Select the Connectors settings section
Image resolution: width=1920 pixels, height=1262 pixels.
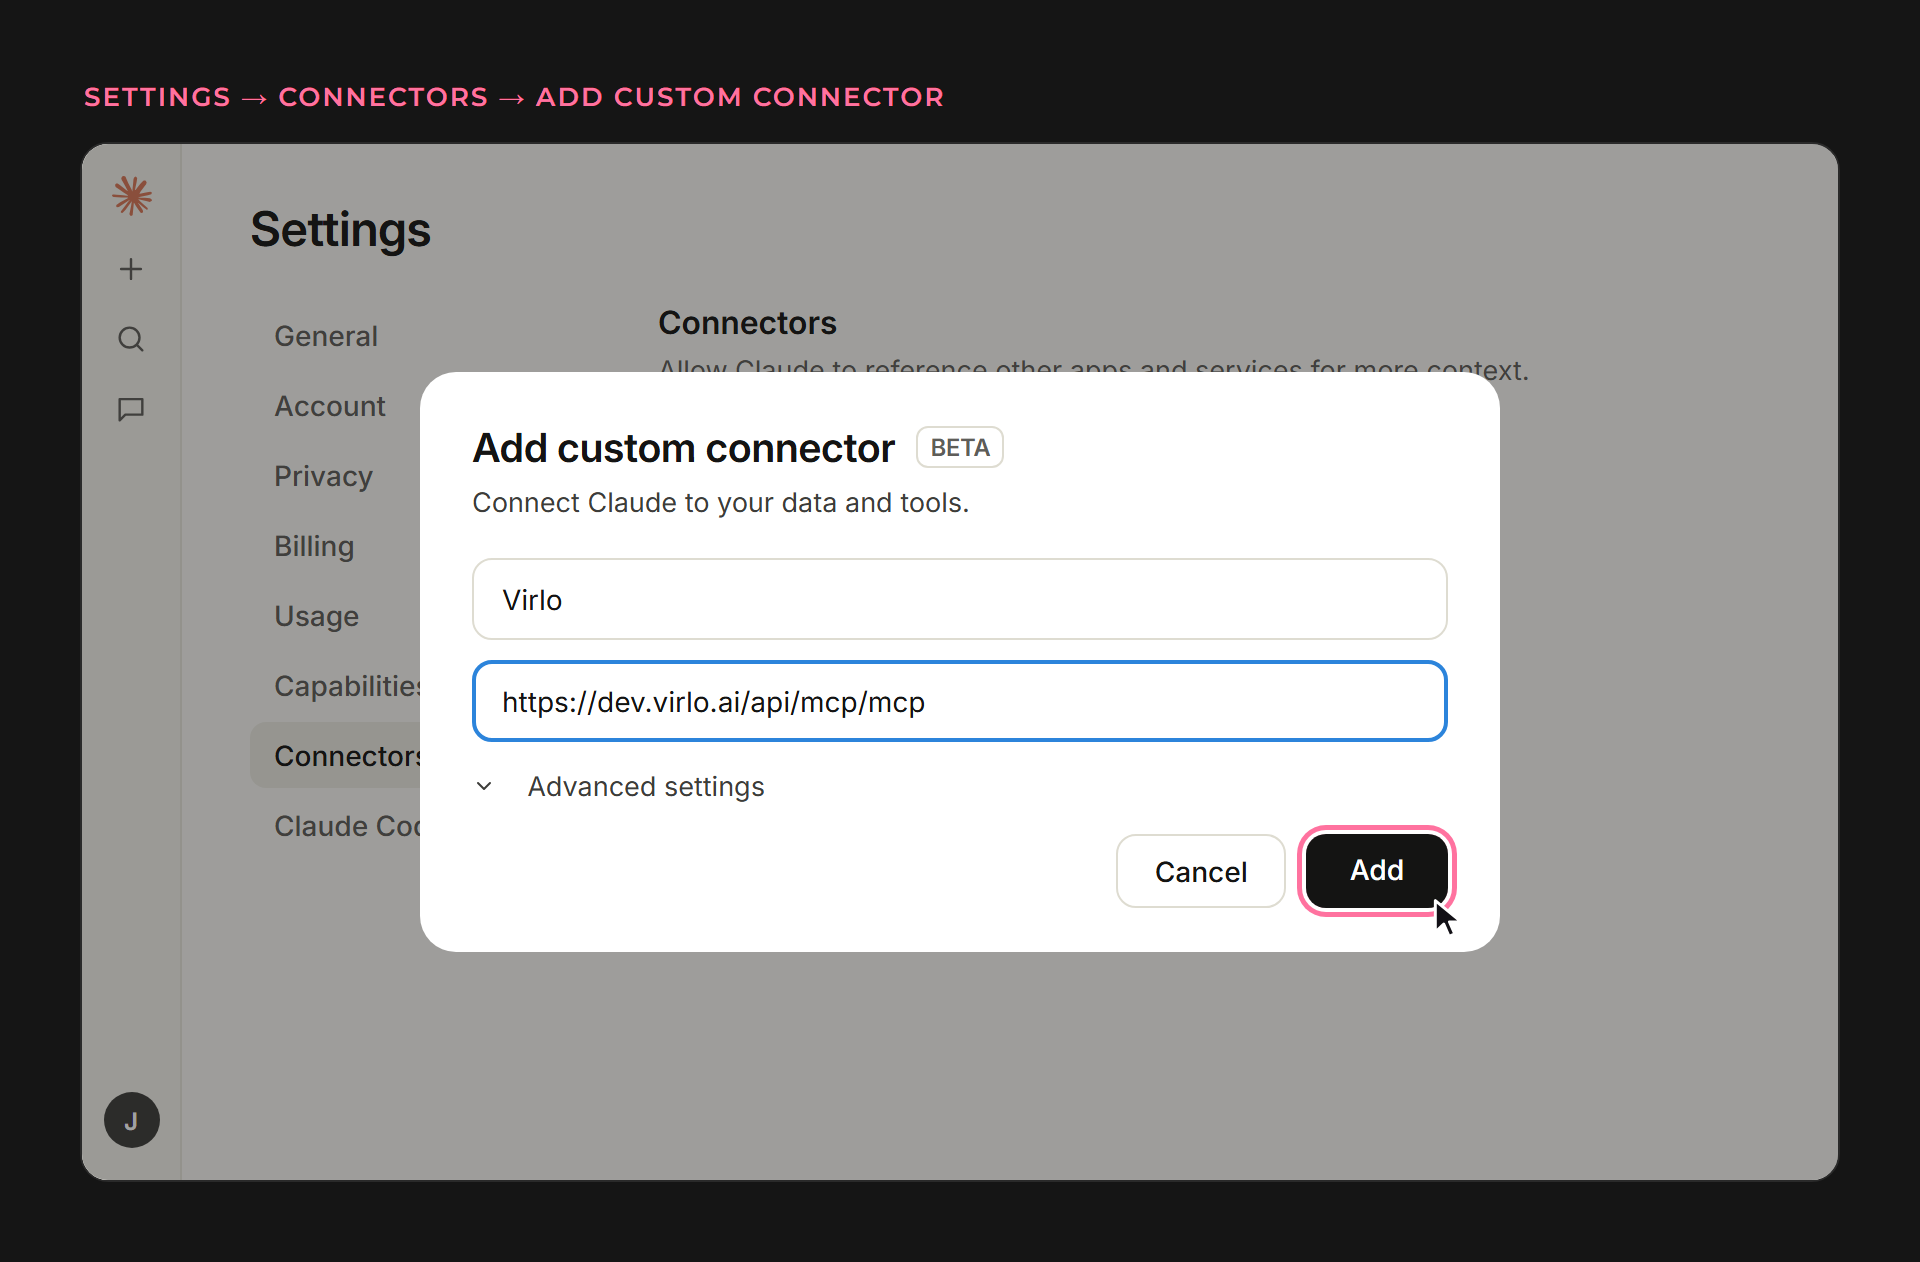click(x=336, y=755)
